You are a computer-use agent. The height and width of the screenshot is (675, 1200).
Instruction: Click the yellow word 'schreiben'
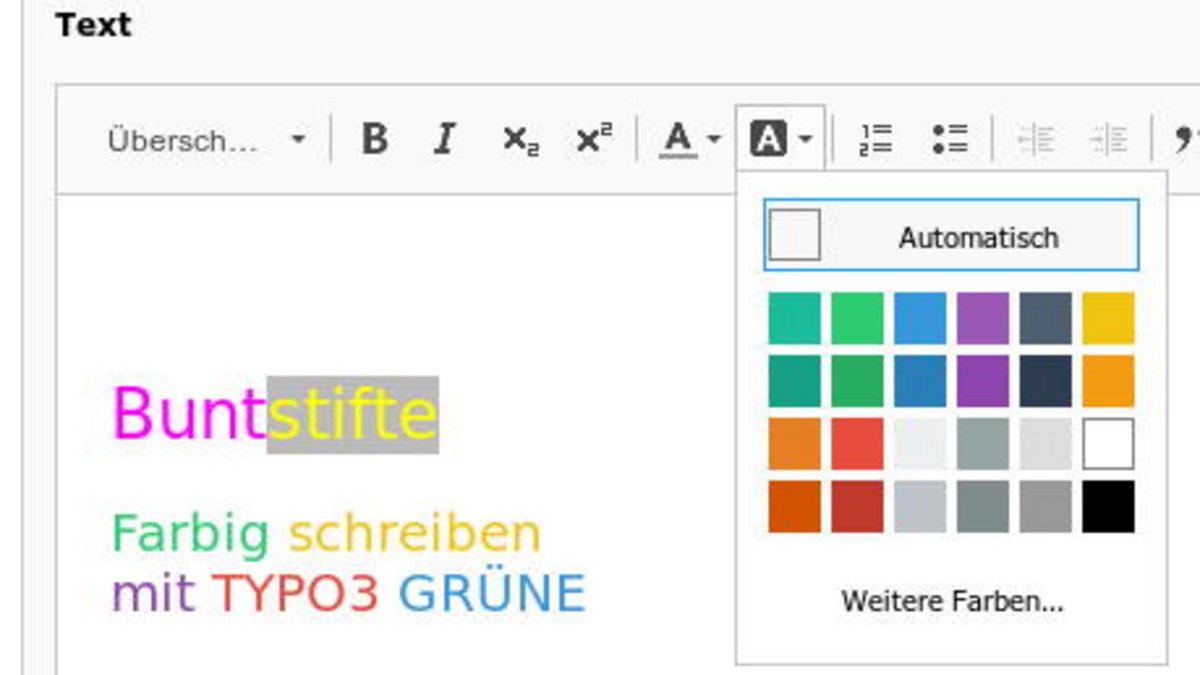point(415,534)
